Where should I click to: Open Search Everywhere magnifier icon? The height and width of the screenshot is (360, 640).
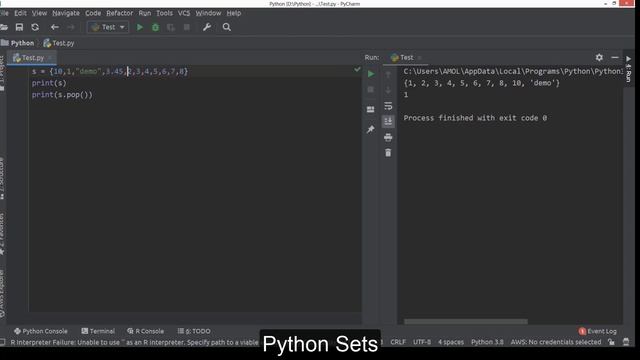click(x=227, y=27)
